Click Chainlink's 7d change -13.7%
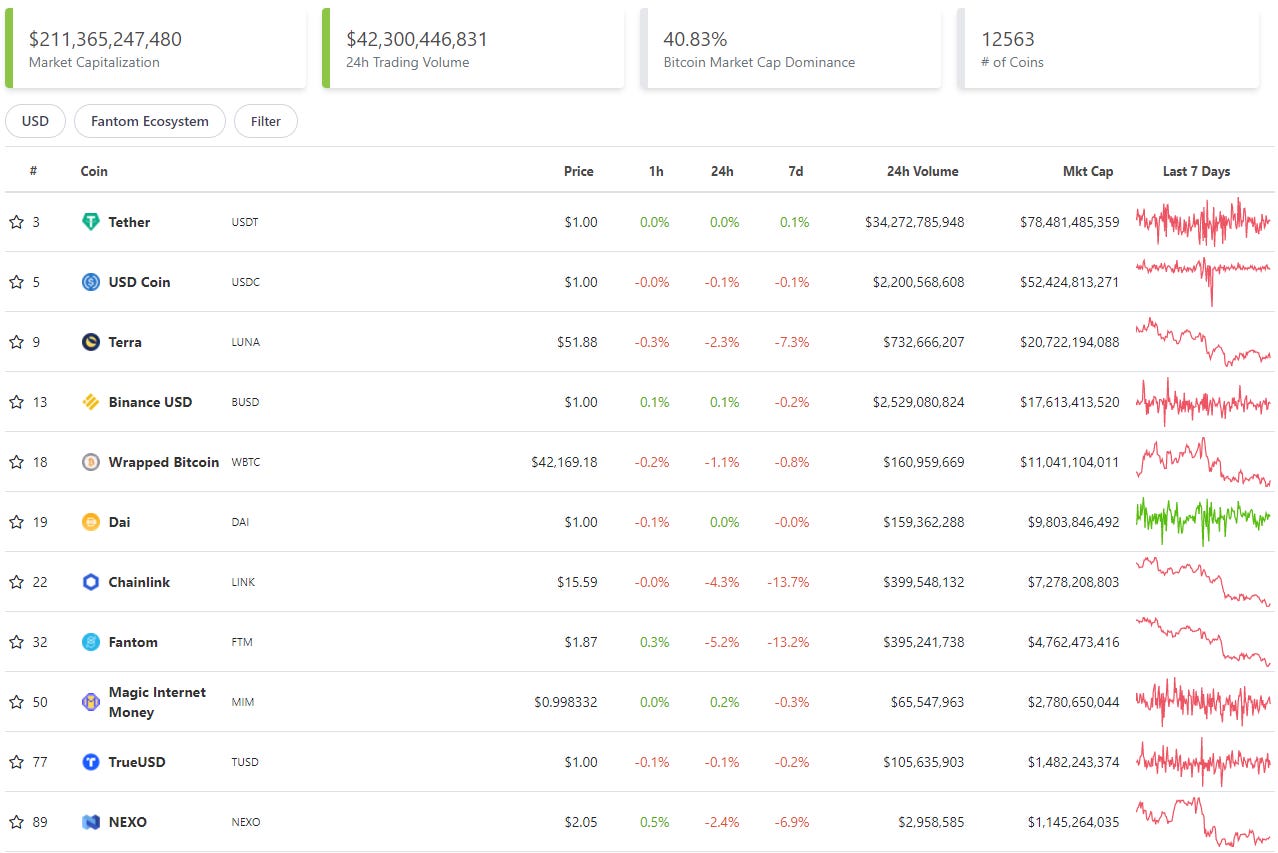Screen dimensions: 1278x853 (x=788, y=582)
